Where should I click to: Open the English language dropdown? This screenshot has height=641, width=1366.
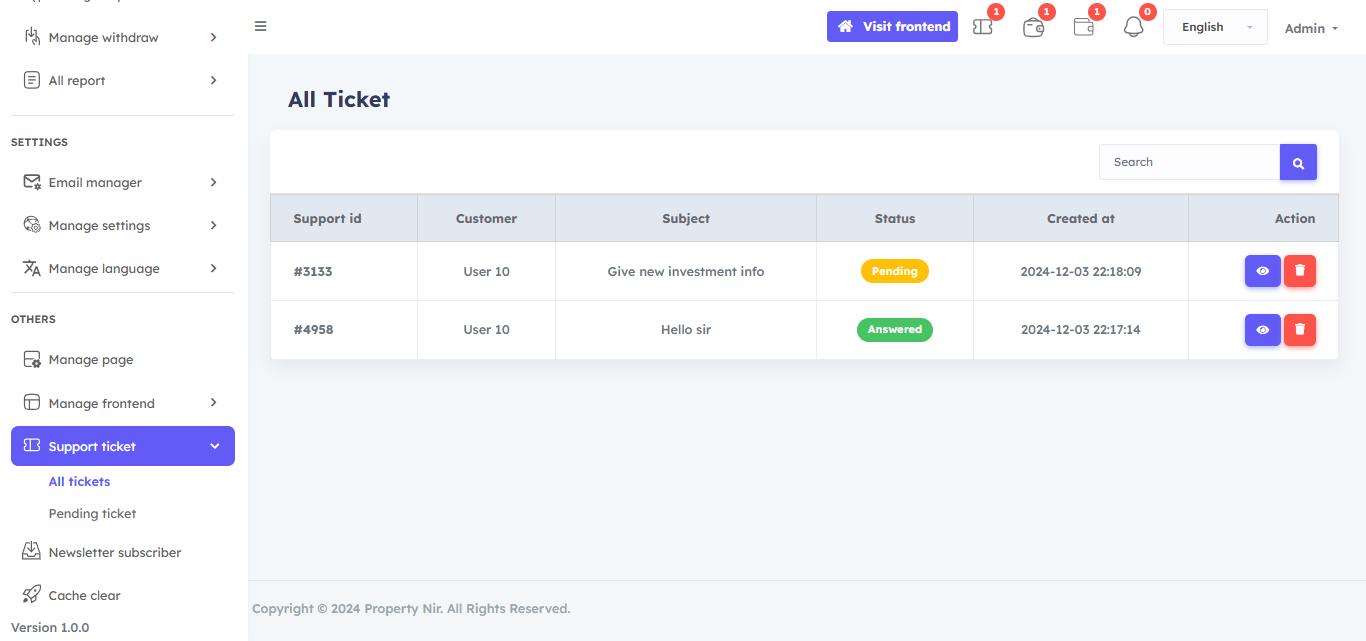coord(1215,27)
